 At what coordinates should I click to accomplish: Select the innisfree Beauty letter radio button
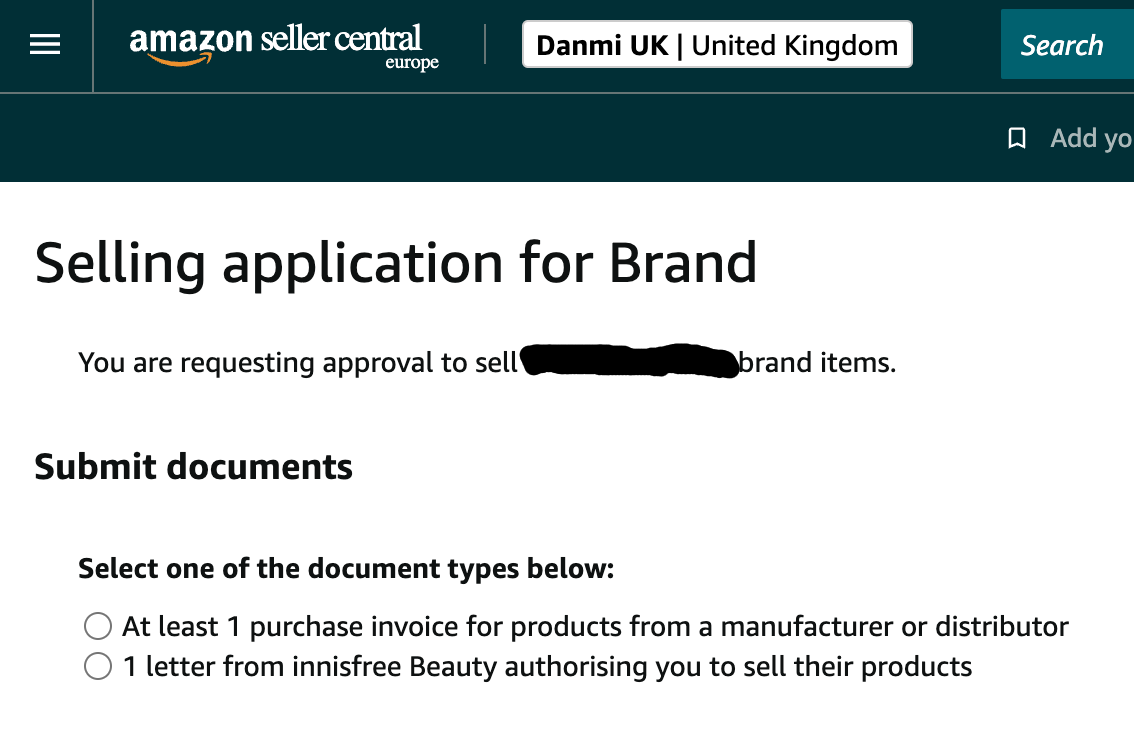[98, 666]
